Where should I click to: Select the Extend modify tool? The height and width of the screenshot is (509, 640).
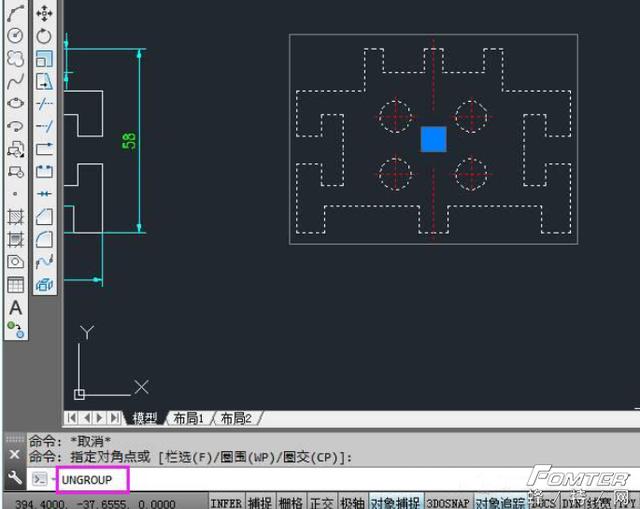44,126
